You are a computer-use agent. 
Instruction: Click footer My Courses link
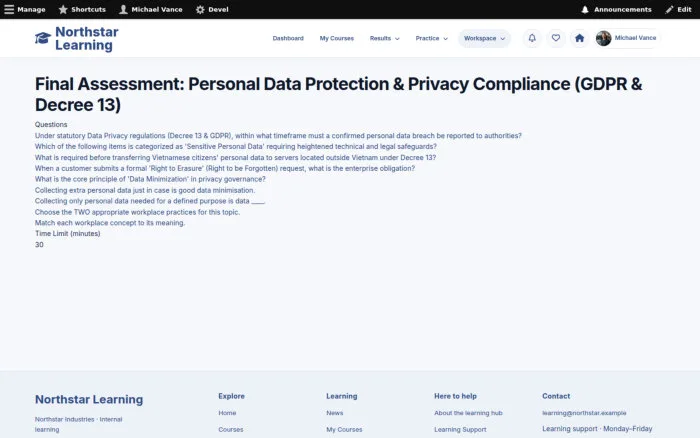(344, 430)
